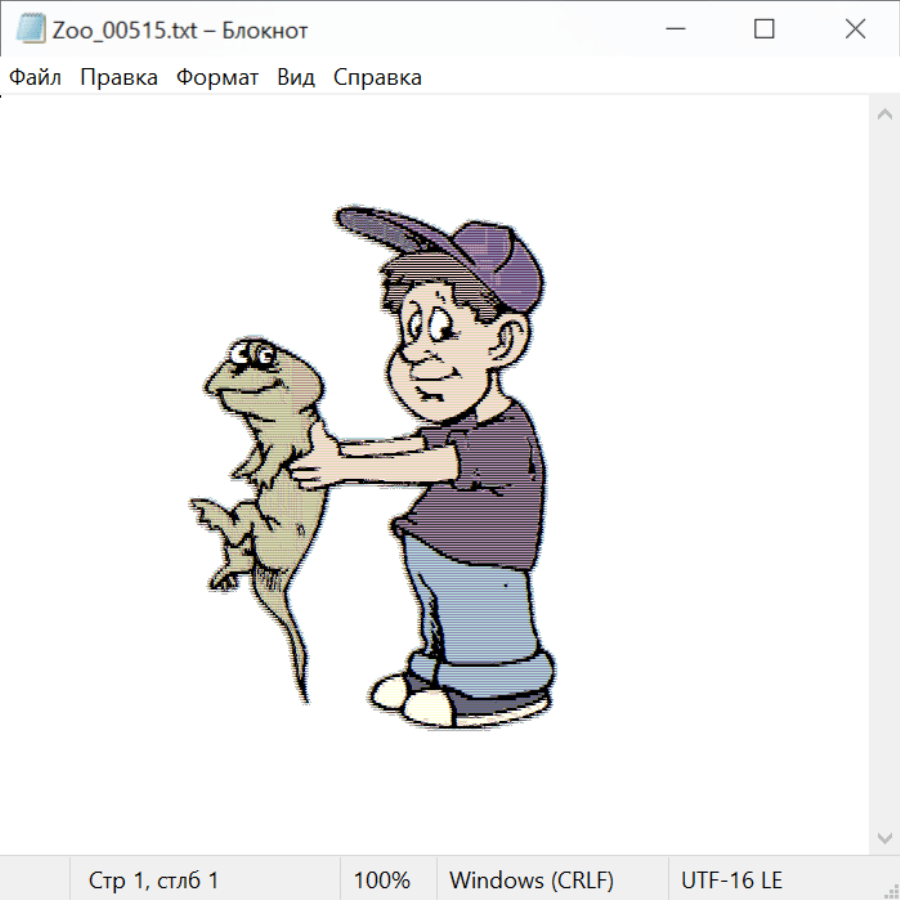Click the Notepad icon in the title bar
The height and width of the screenshot is (900, 900).
coord(30,30)
